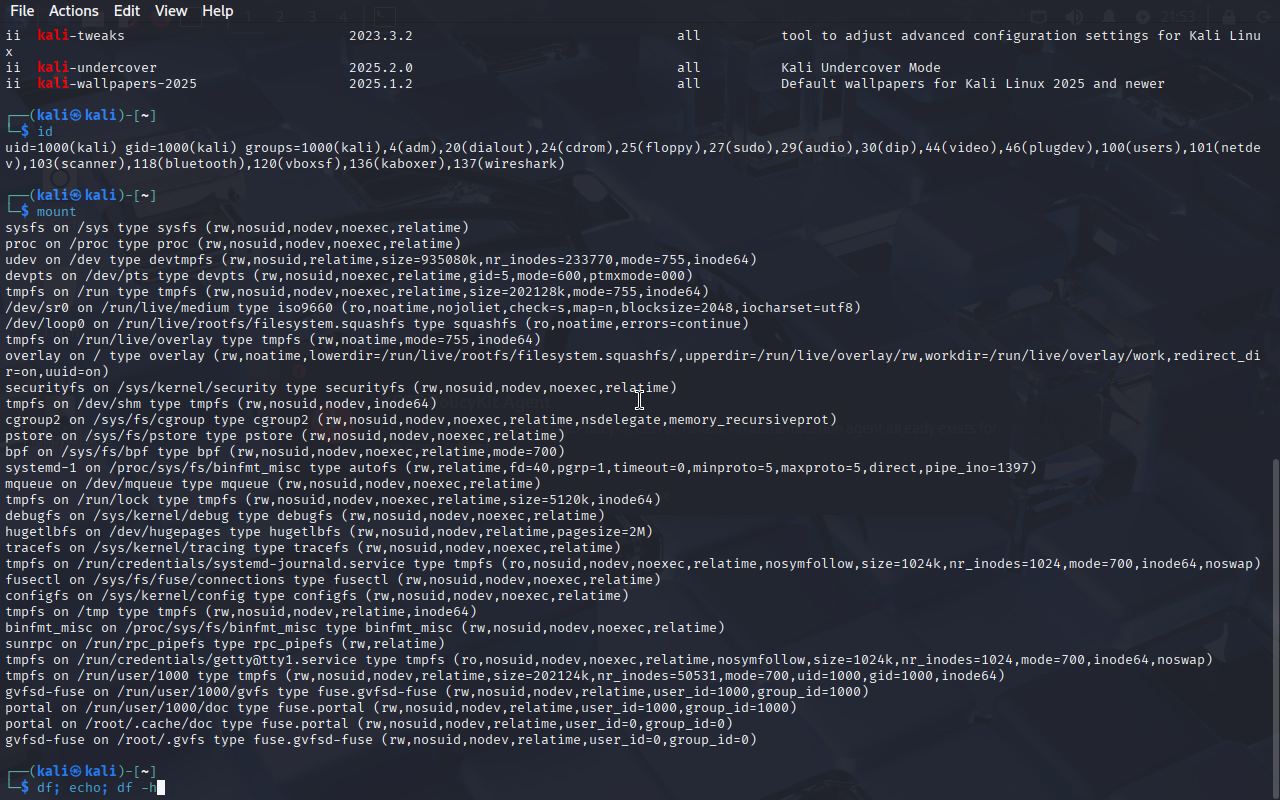1280x800 pixels.
Task: Open the Edit menu
Action: (127, 11)
